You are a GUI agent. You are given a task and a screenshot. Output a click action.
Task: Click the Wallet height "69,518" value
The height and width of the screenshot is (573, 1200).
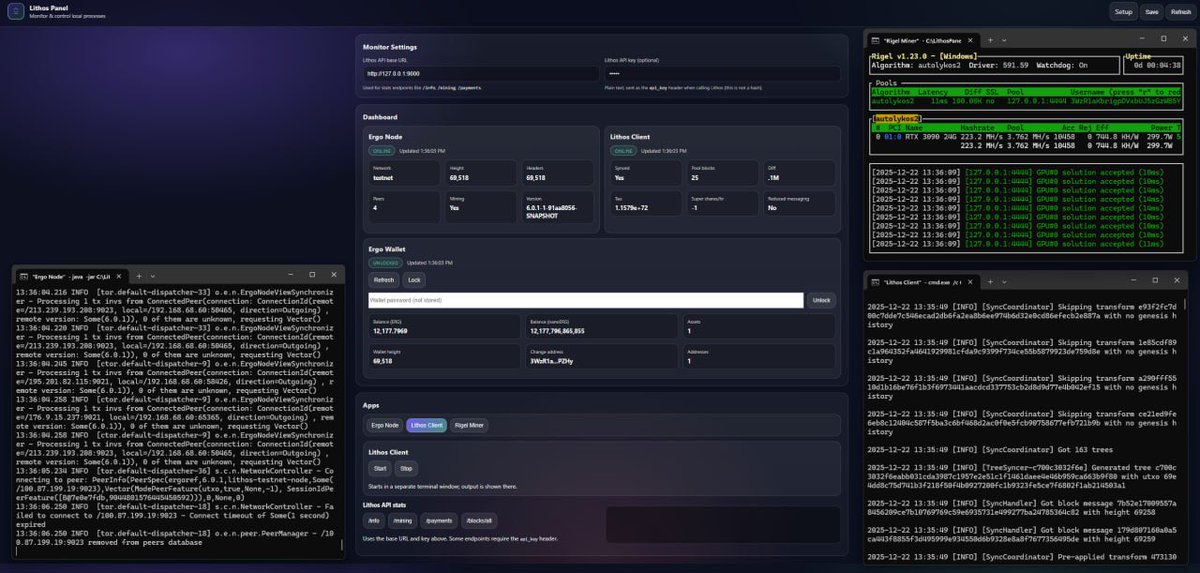tap(383, 363)
